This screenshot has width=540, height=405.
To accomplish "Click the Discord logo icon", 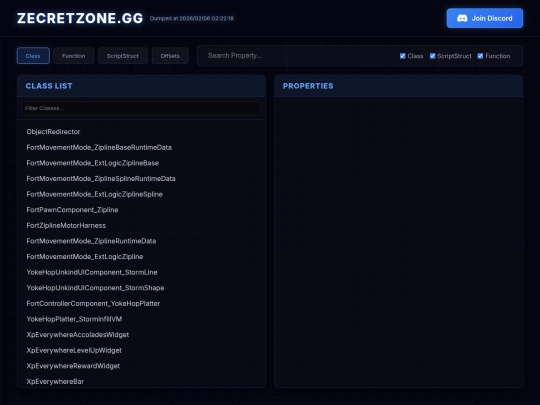I will click(x=462, y=18).
